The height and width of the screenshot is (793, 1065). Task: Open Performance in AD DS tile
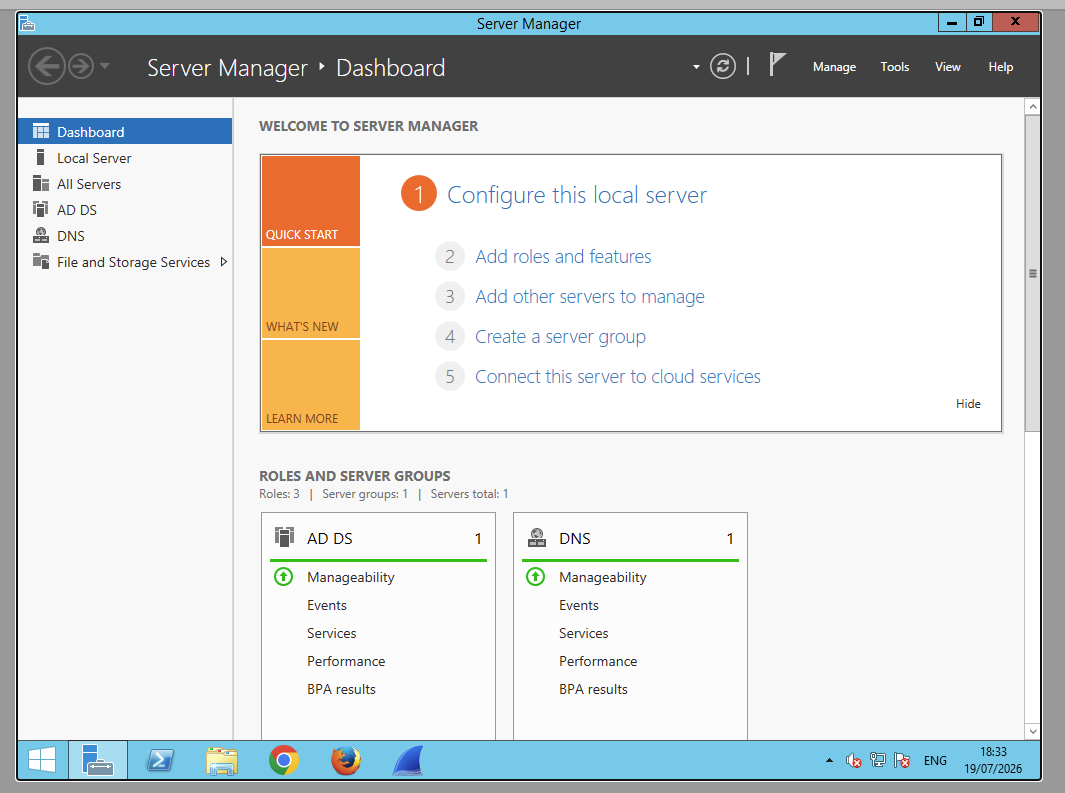pos(346,661)
